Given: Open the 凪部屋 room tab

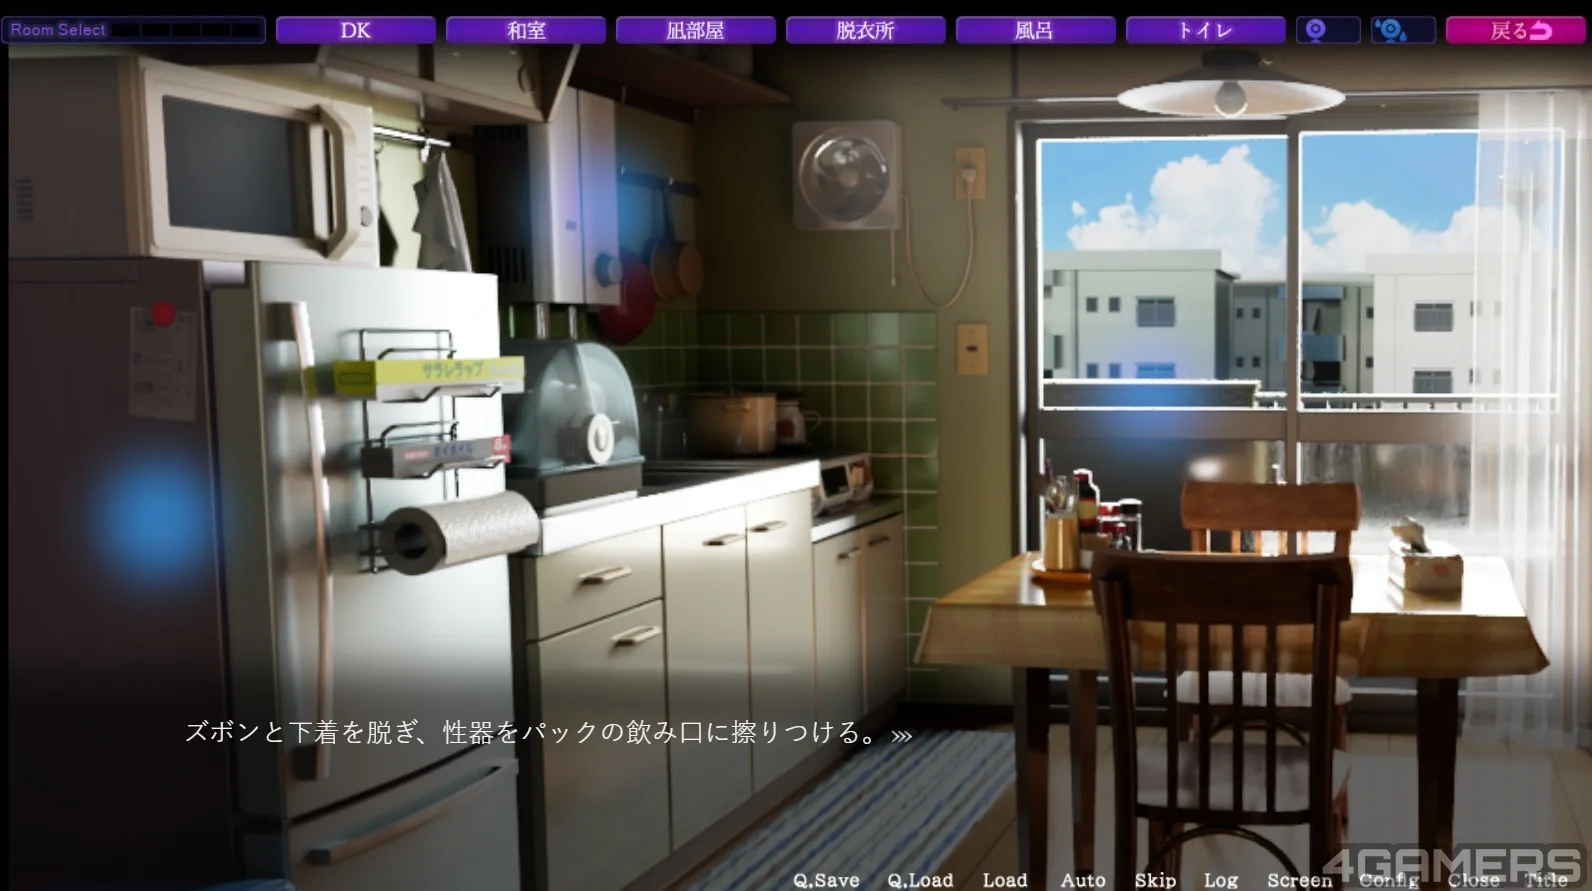Looking at the screenshot, I should (x=696, y=30).
